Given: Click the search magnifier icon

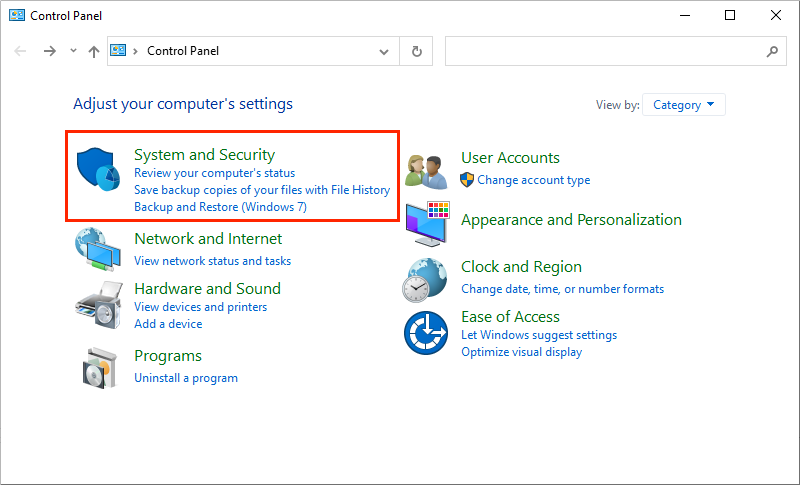Looking at the screenshot, I should tap(772, 51).
